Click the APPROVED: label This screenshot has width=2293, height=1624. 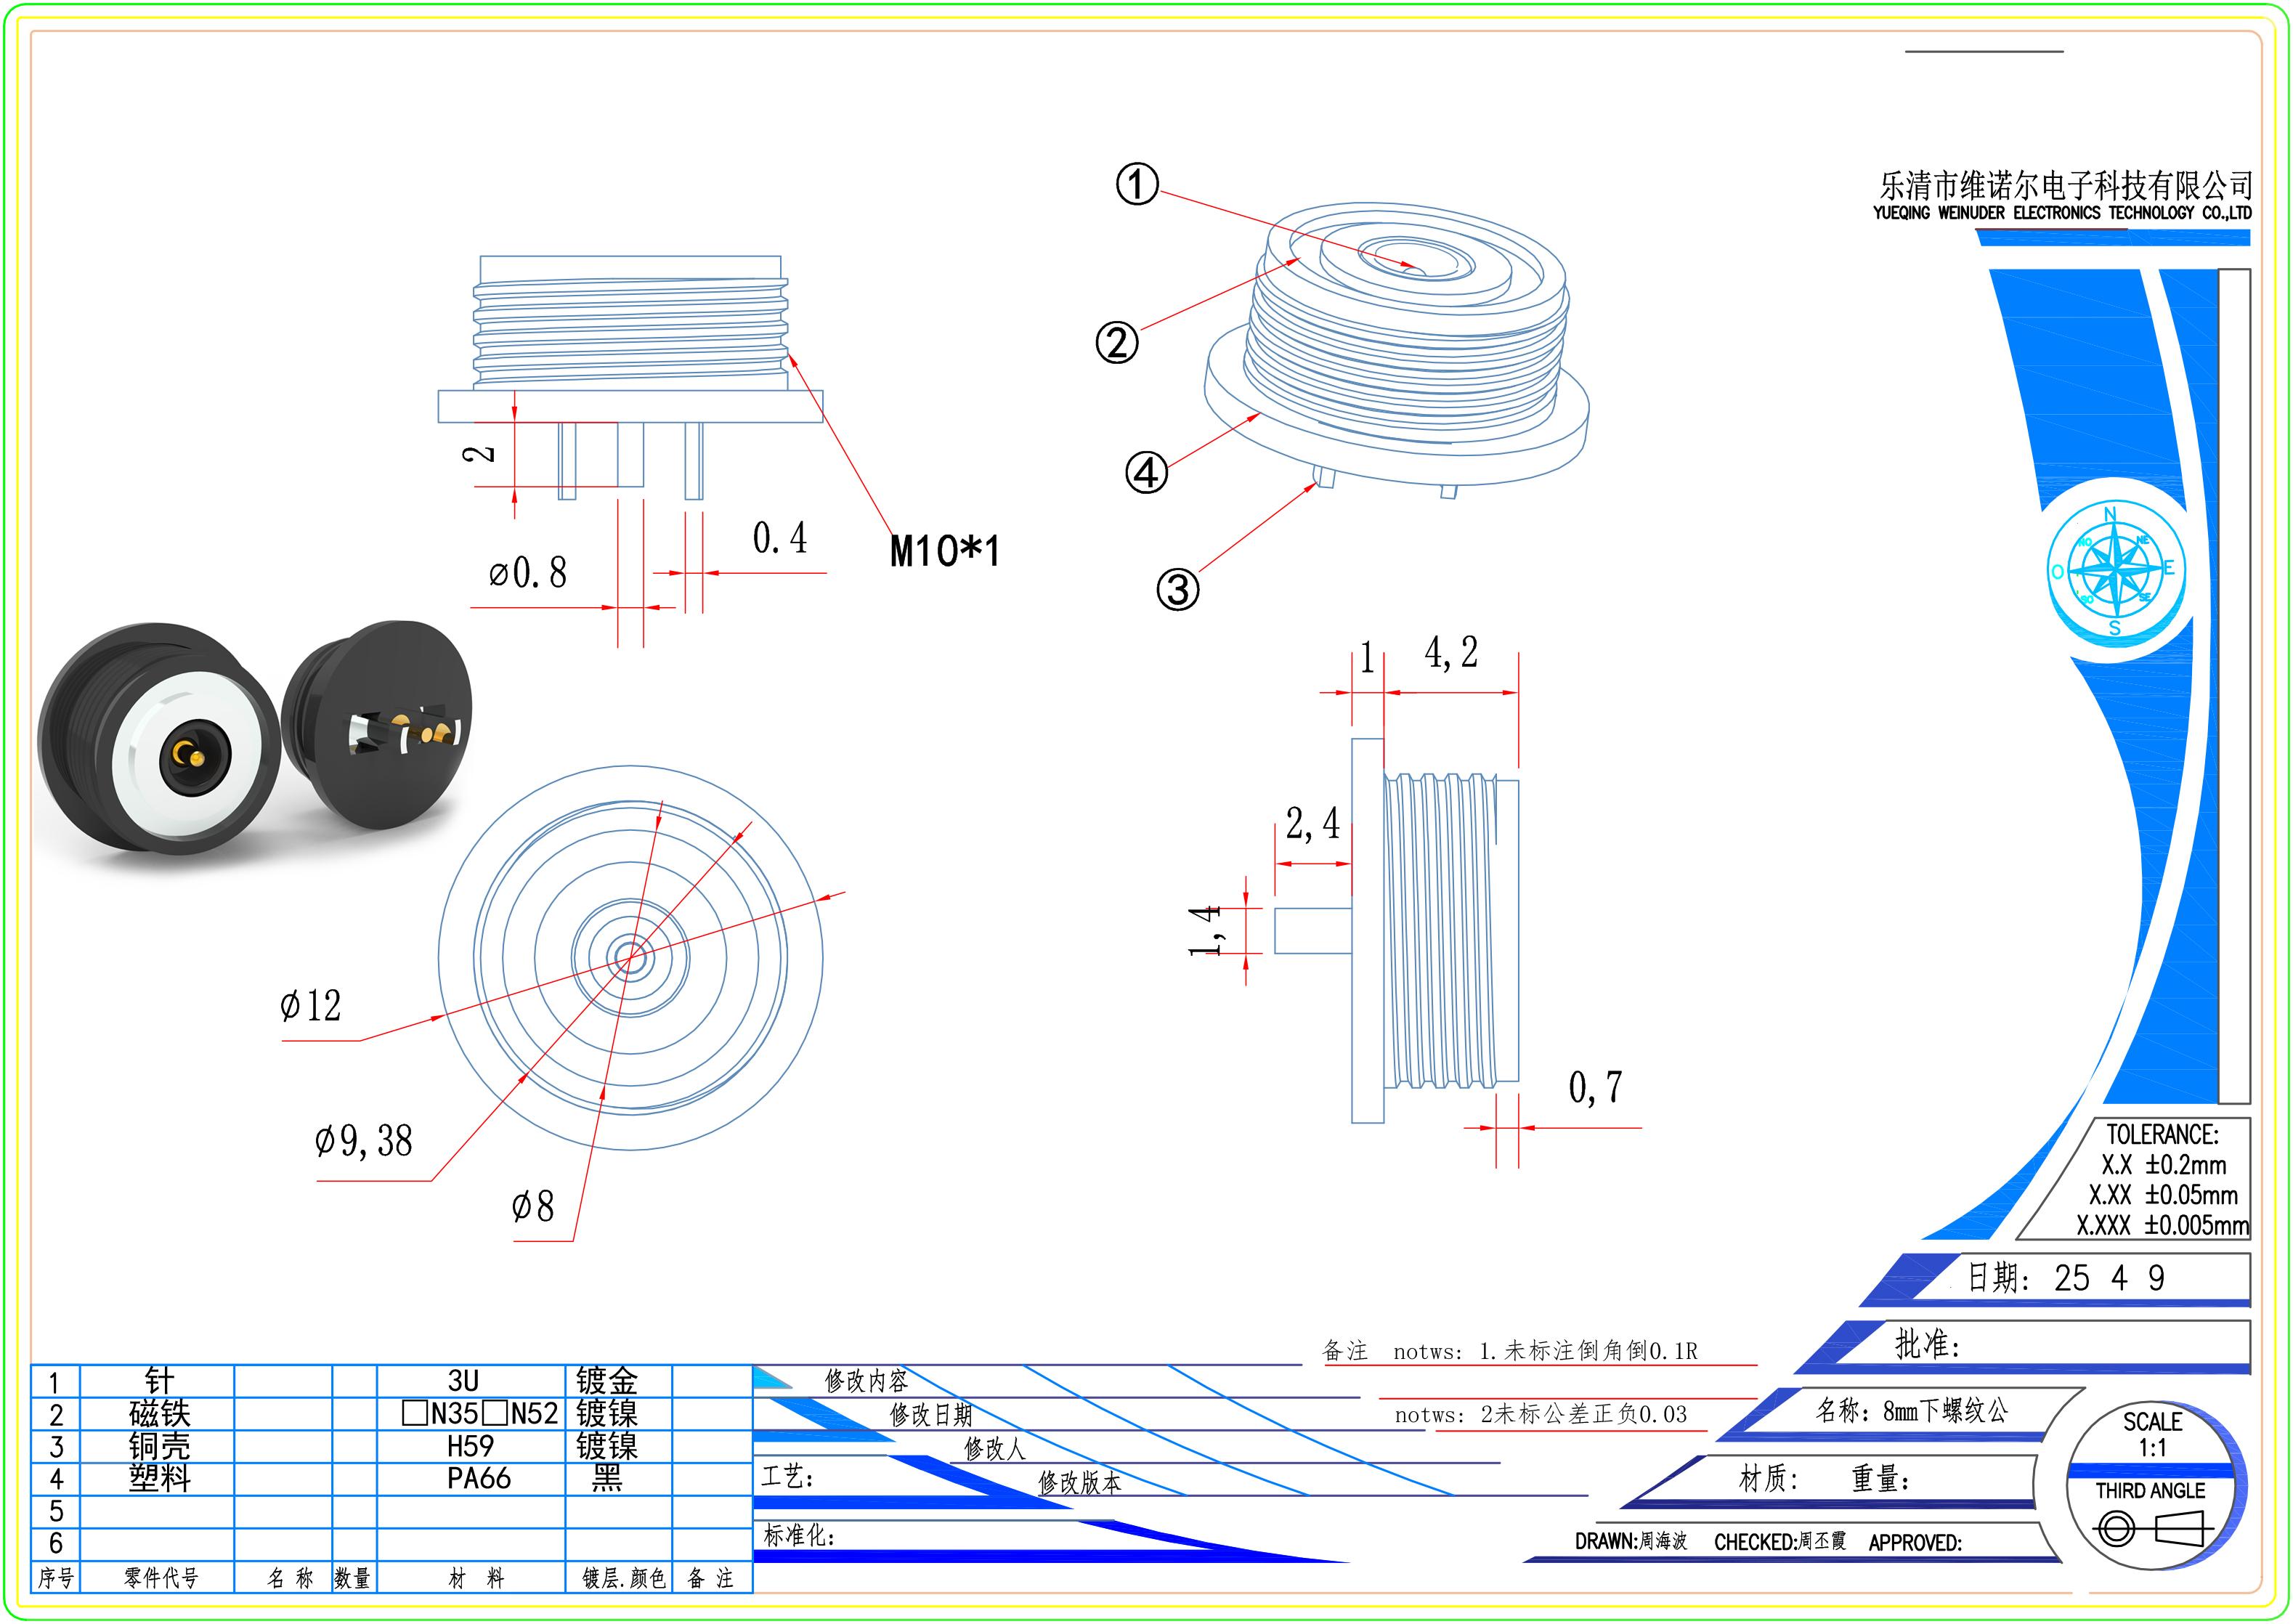[x=1915, y=1543]
